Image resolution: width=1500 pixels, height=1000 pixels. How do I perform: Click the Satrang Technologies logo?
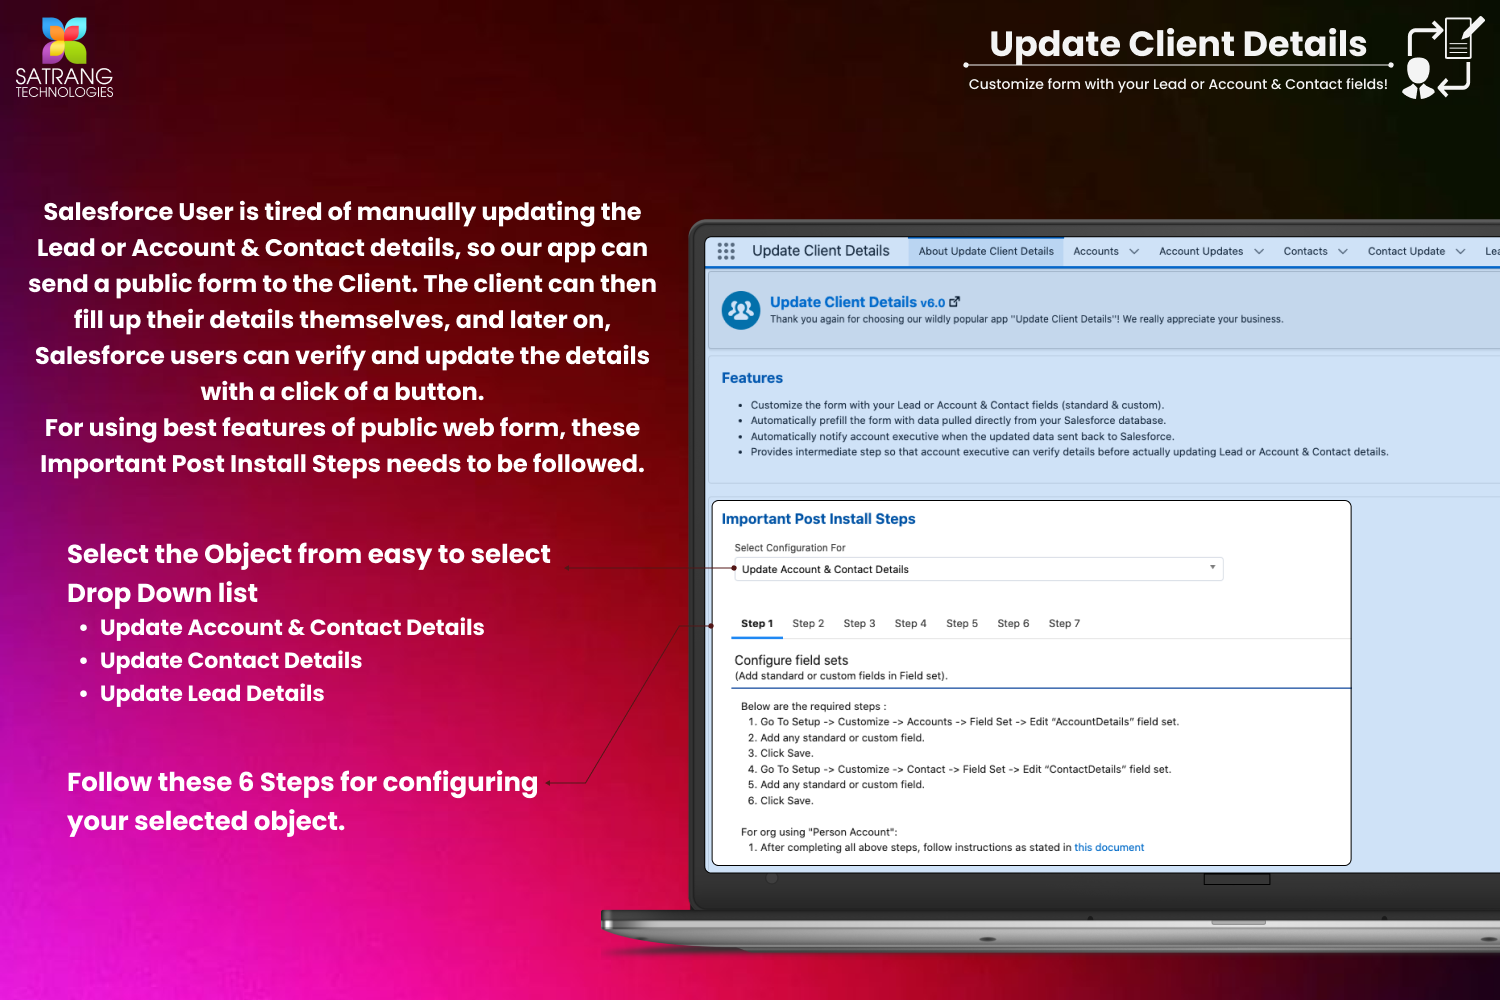64,57
